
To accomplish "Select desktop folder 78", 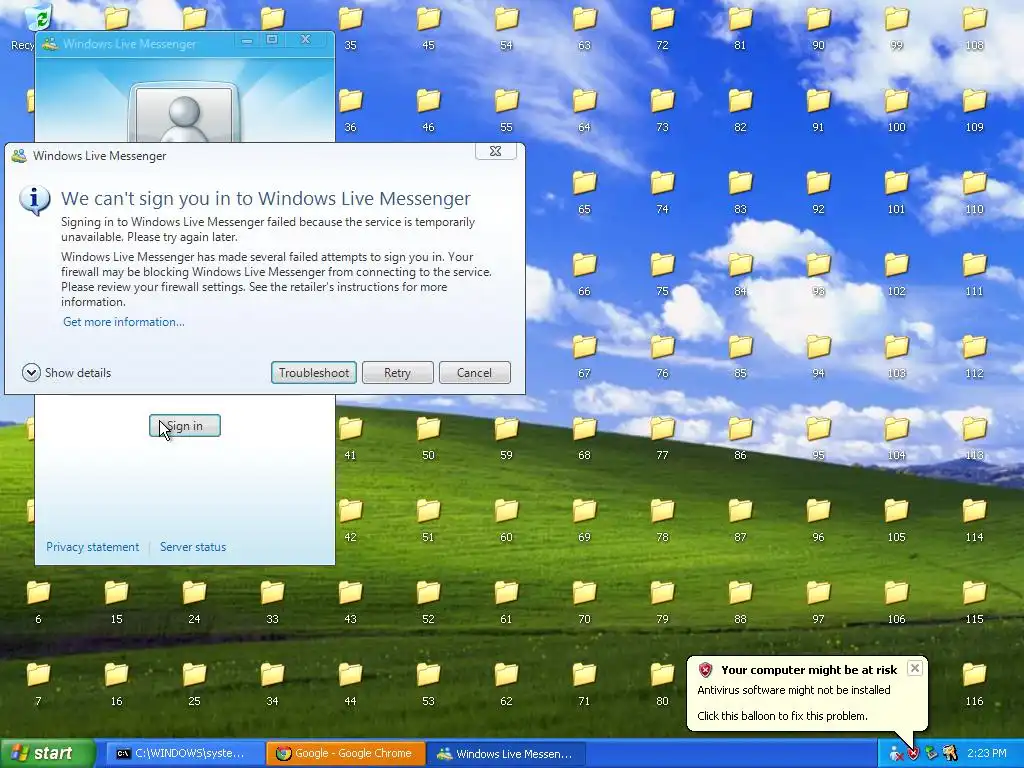I will [662, 520].
